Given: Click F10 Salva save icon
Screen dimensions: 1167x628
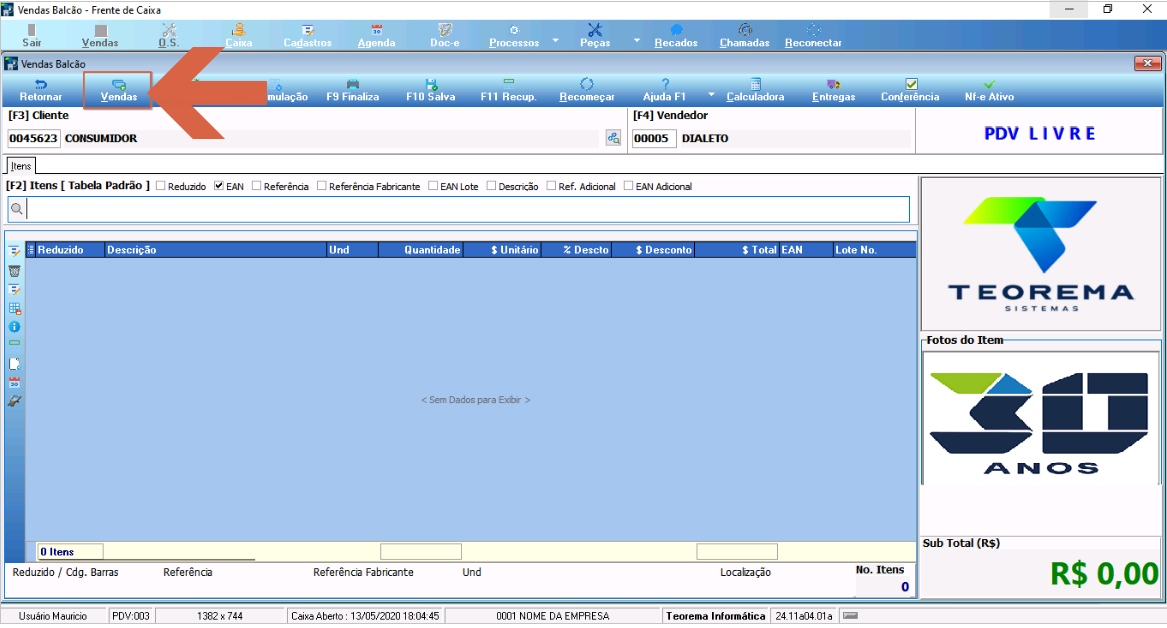Looking at the screenshot, I should (x=431, y=84).
